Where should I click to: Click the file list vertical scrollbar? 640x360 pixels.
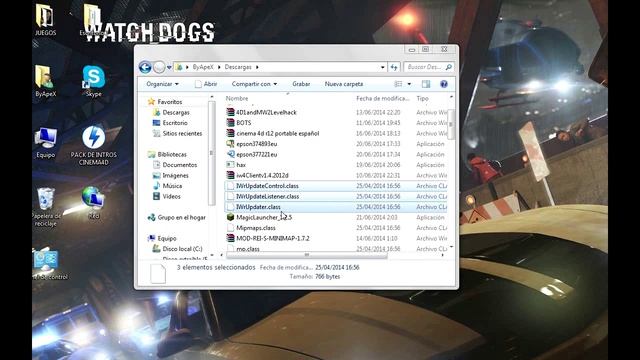point(451,124)
